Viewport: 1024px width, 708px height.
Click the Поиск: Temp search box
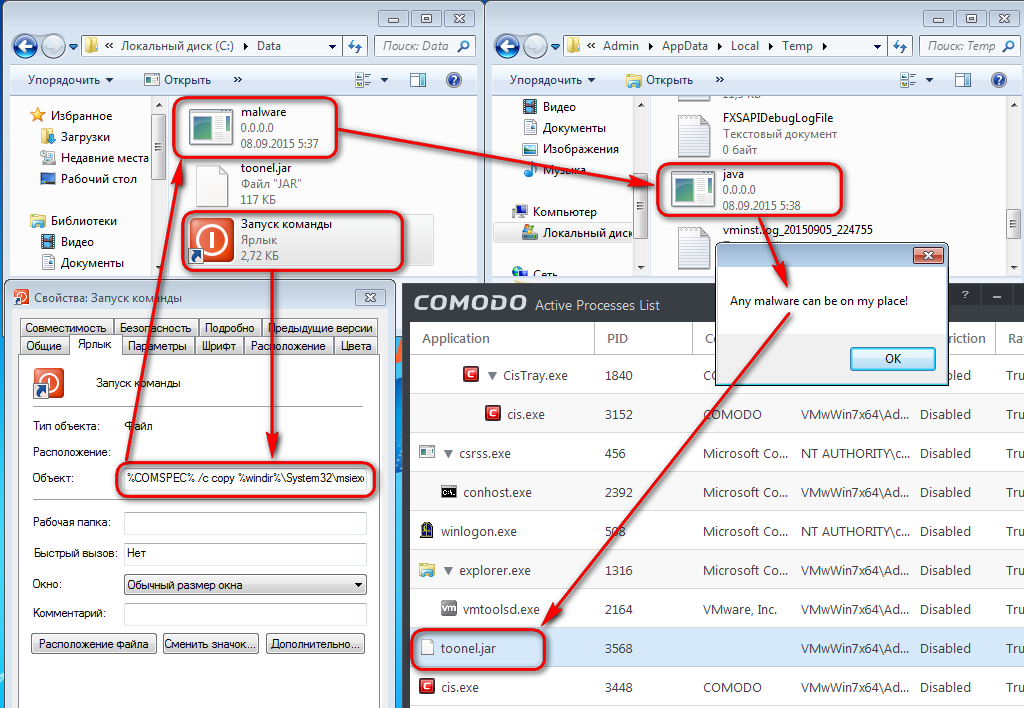tap(969, 46)
